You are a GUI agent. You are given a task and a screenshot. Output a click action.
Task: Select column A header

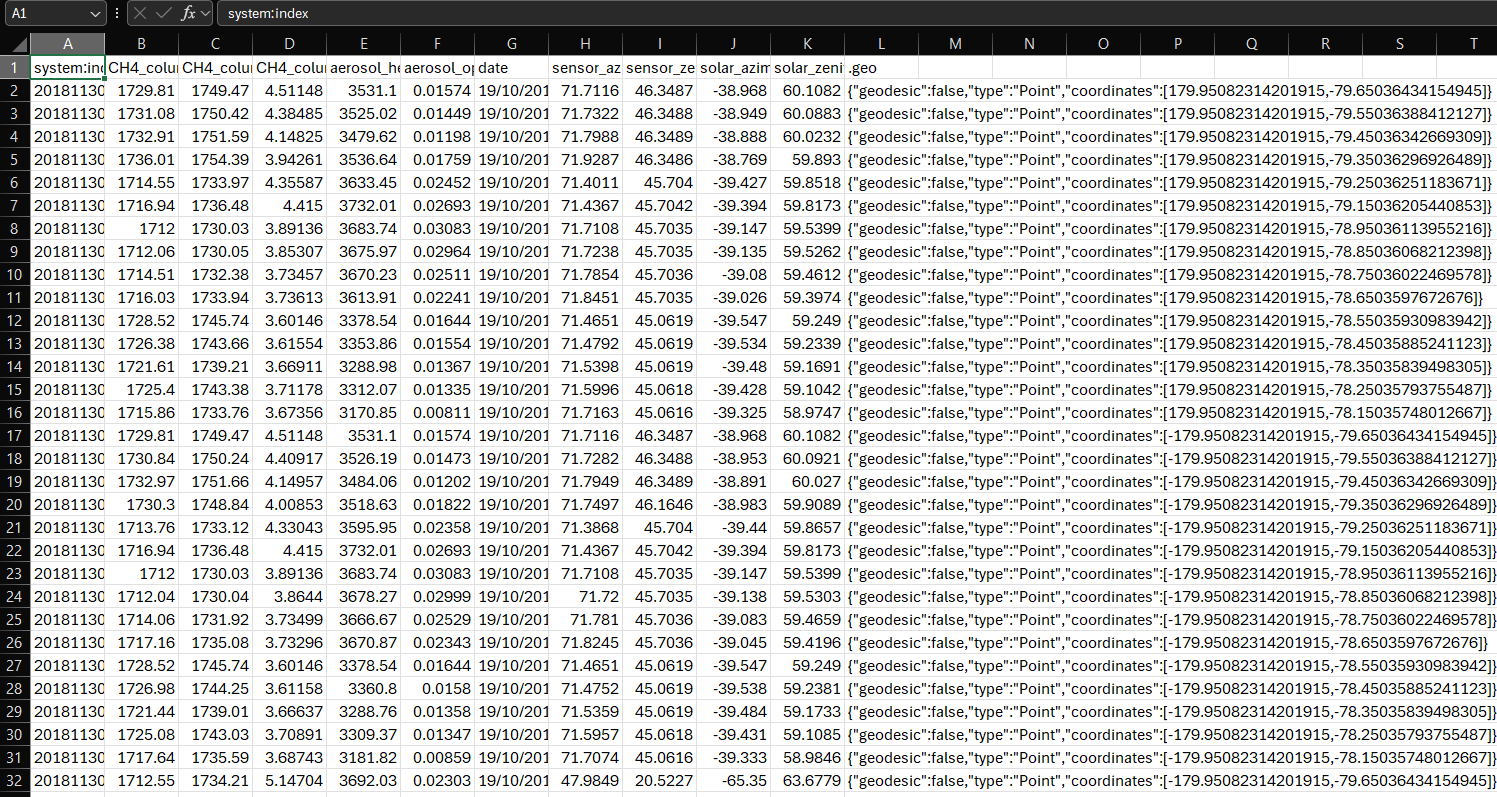(67, 44)
